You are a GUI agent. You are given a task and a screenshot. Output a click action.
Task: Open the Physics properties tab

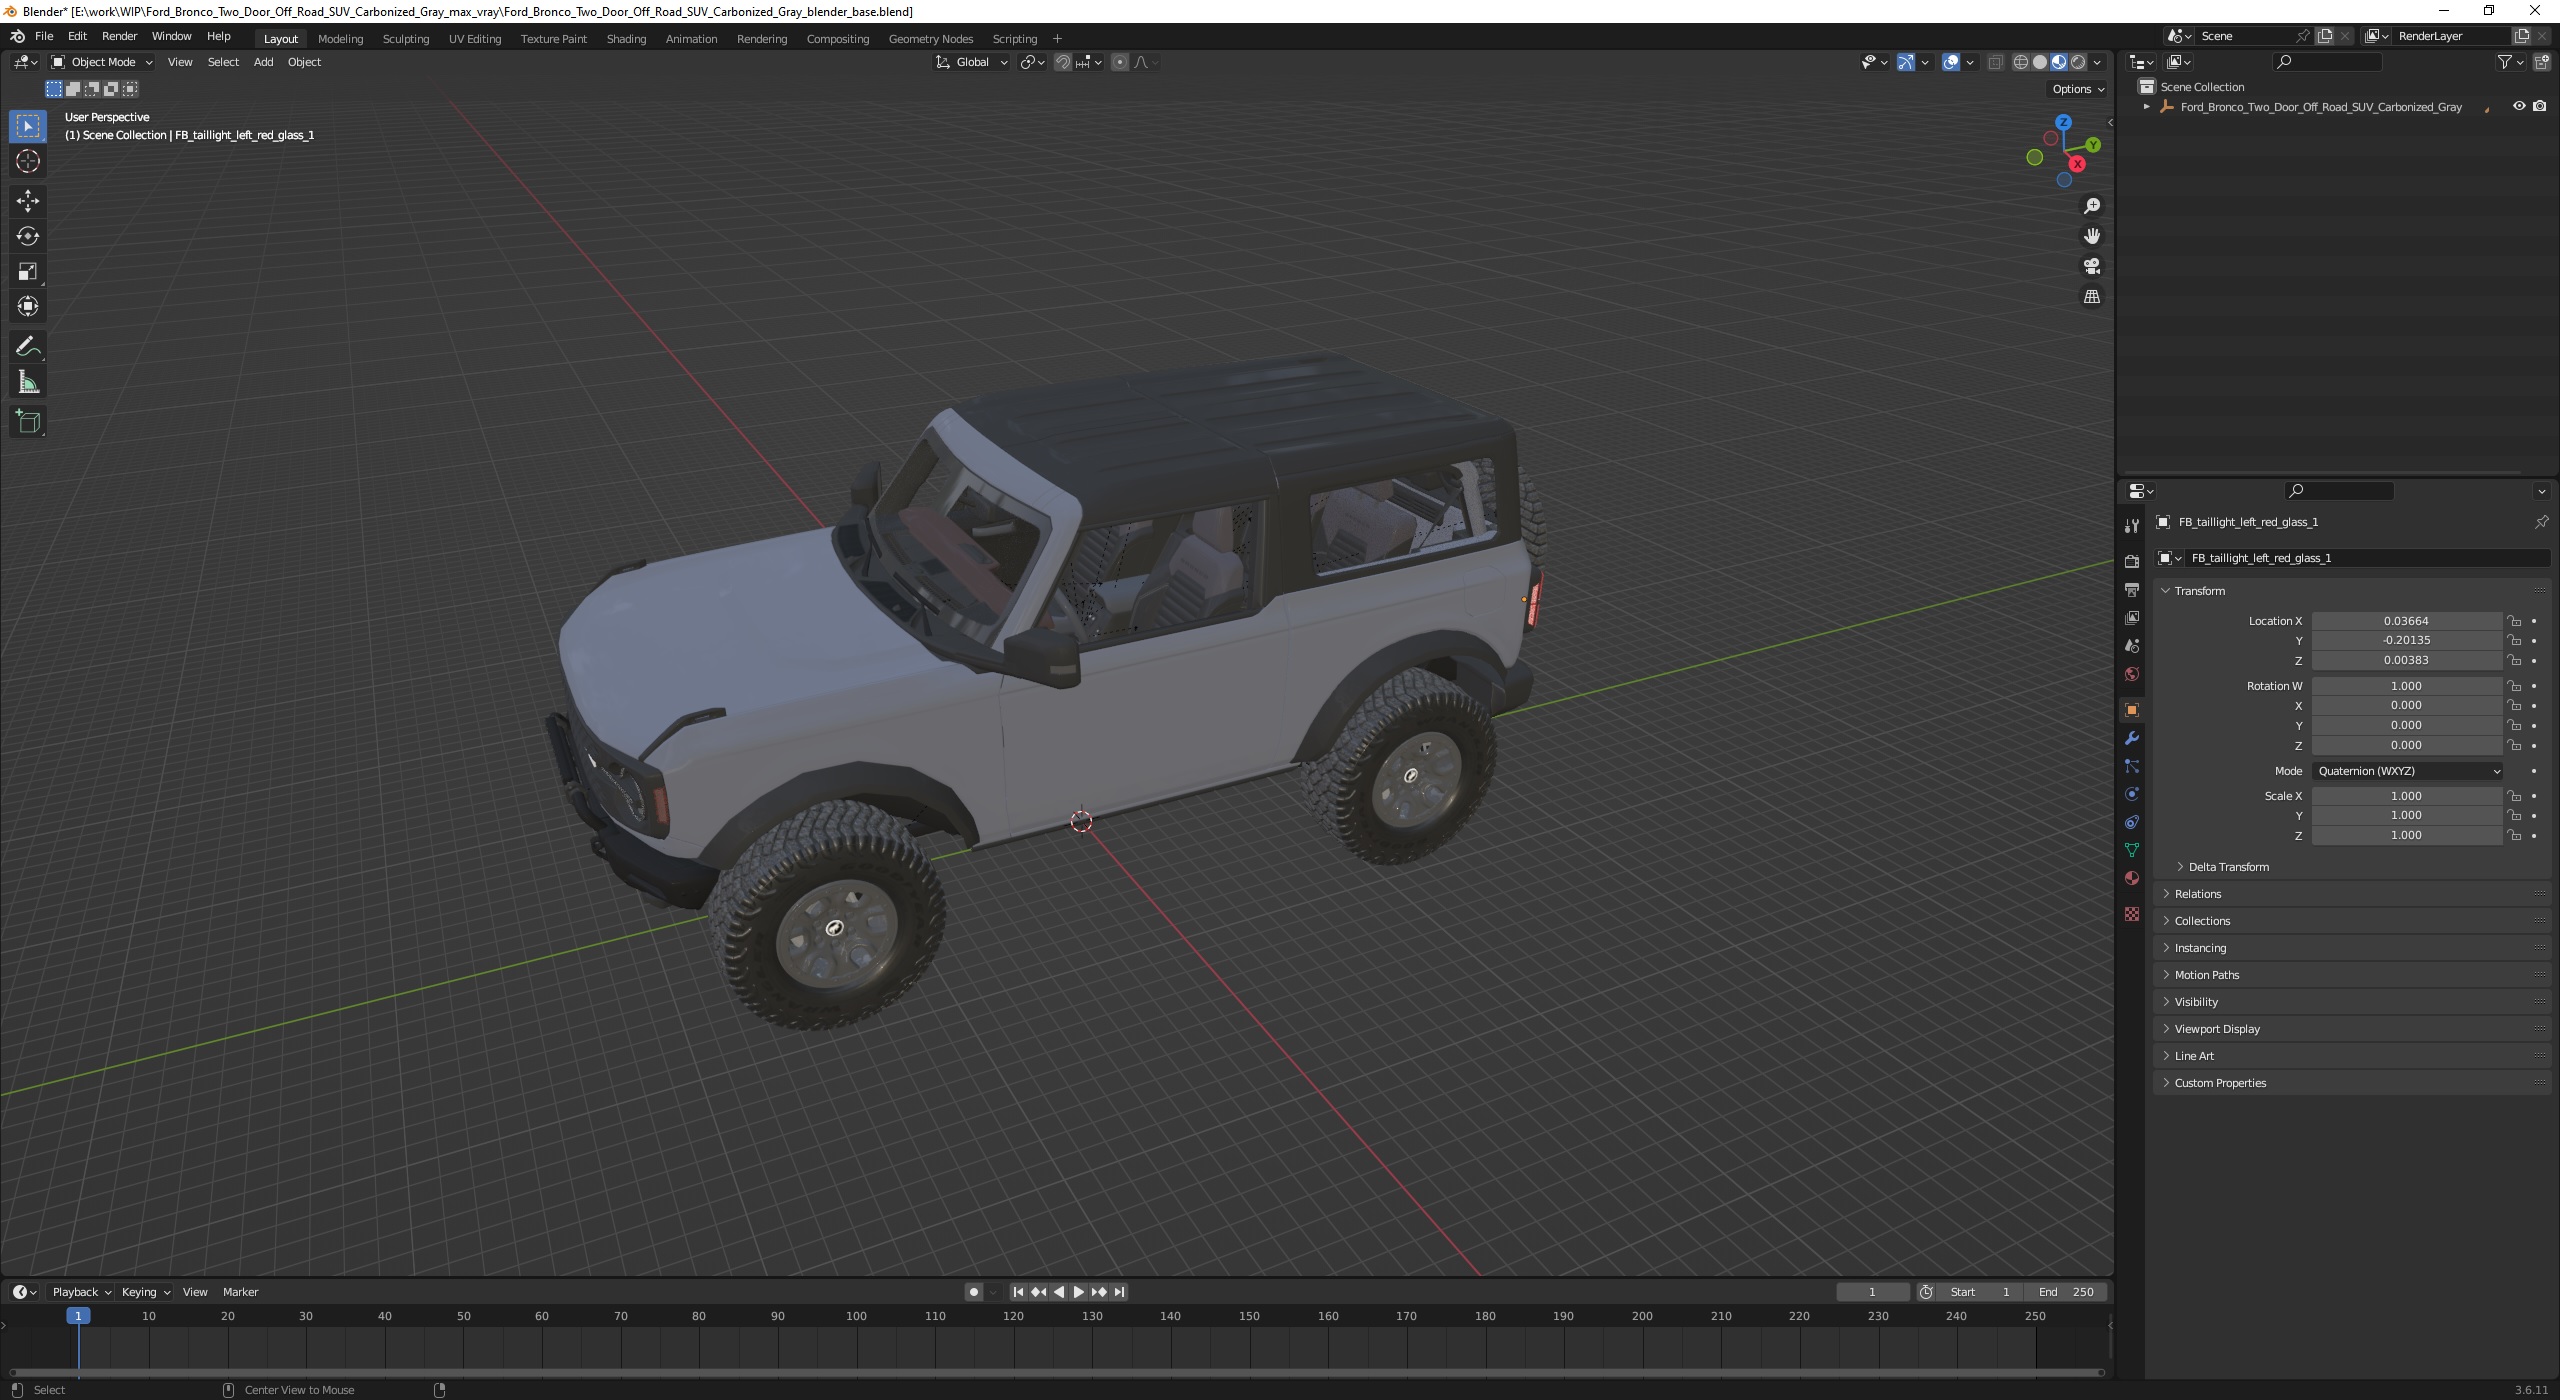pyautogui.click(x=2132, y=794)
